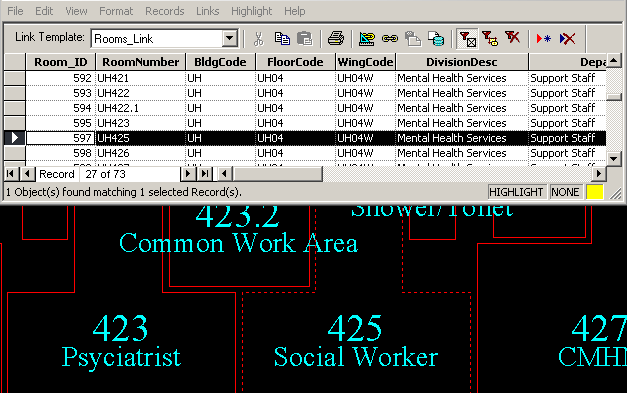Click the yellow highlight color swatch
627x393 pixels.
595,192
